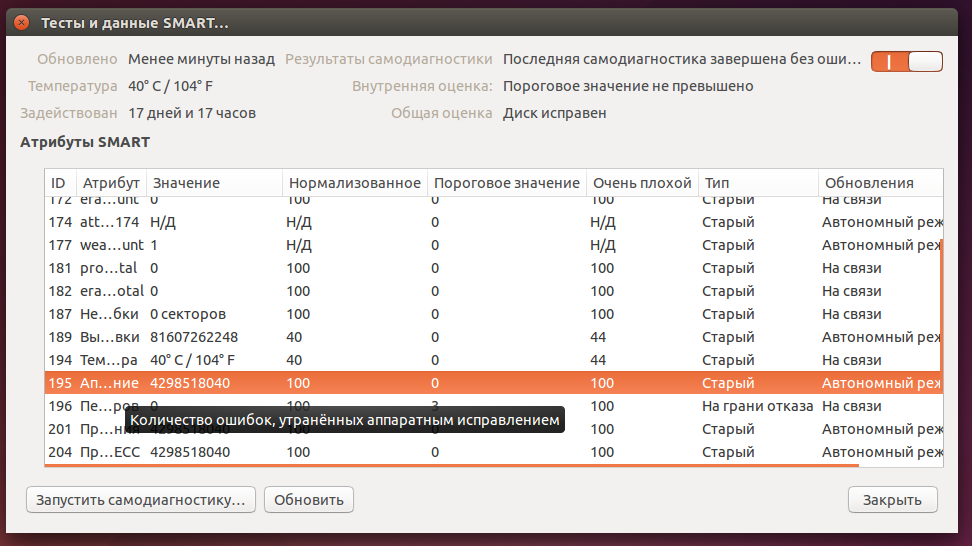Screen dimensions: 972x546
Task: Select attribute row 204 at the table bottom
Action: [400, 452]
